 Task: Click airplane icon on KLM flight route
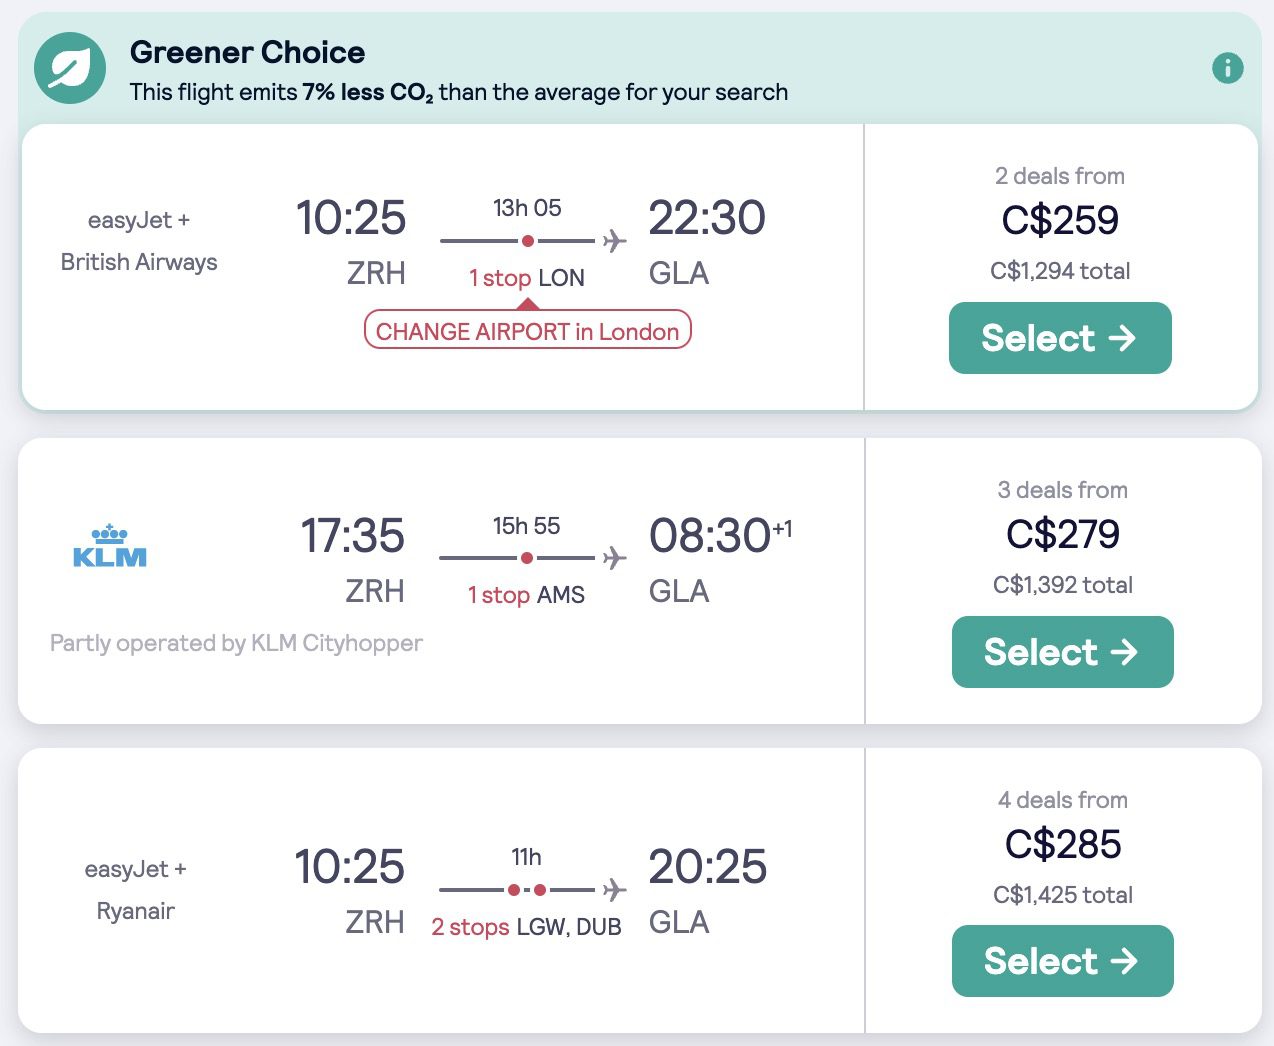tap(614, 558)
